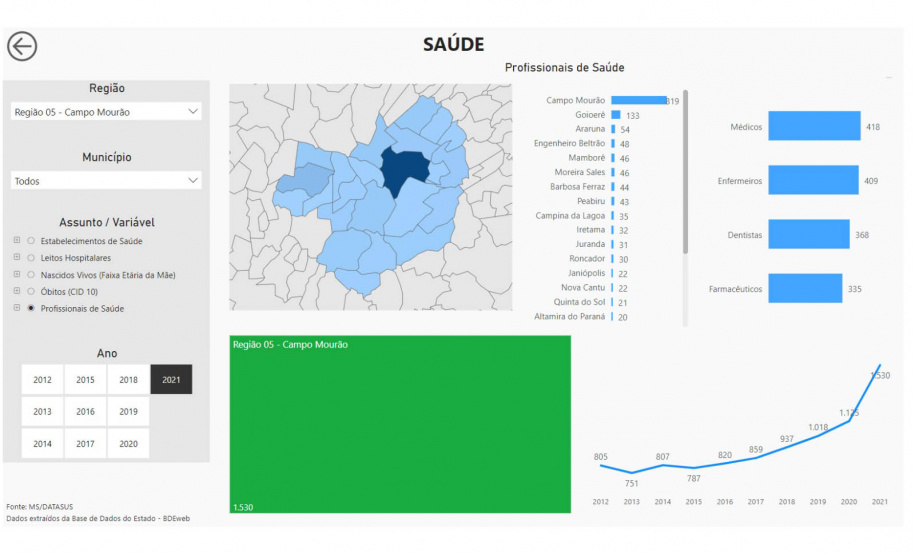The image size is (915, 555).
Task: Click the 2021 point on line chart
Action: point(880,365)
